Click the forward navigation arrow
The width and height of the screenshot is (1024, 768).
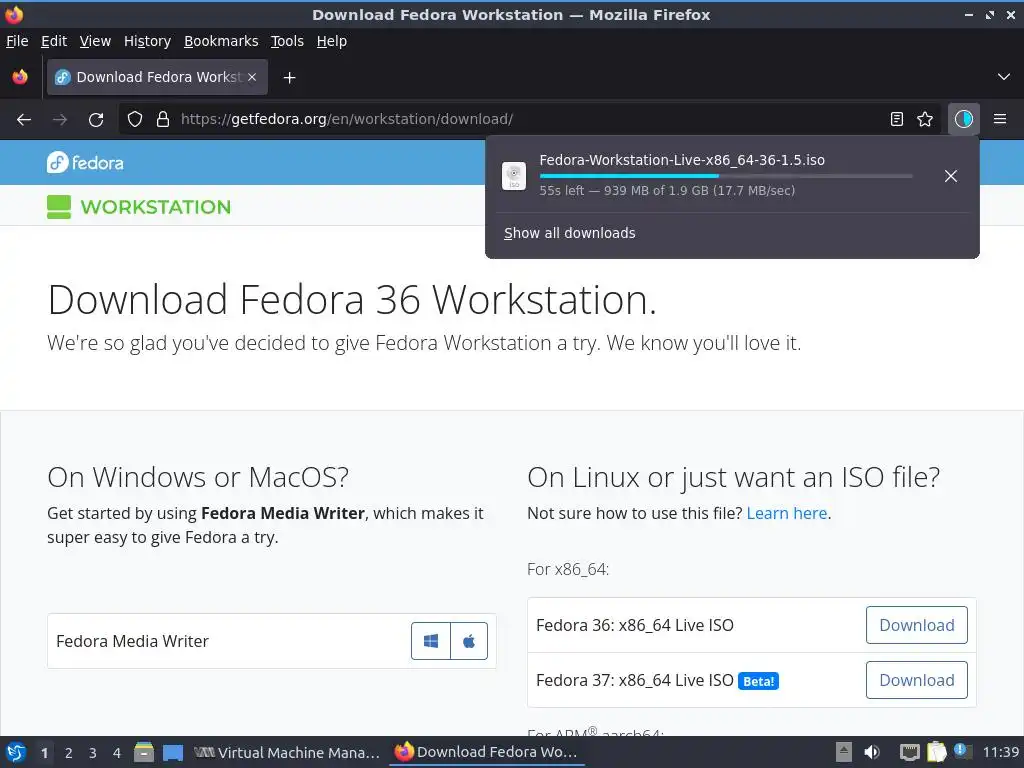(60, 119)
